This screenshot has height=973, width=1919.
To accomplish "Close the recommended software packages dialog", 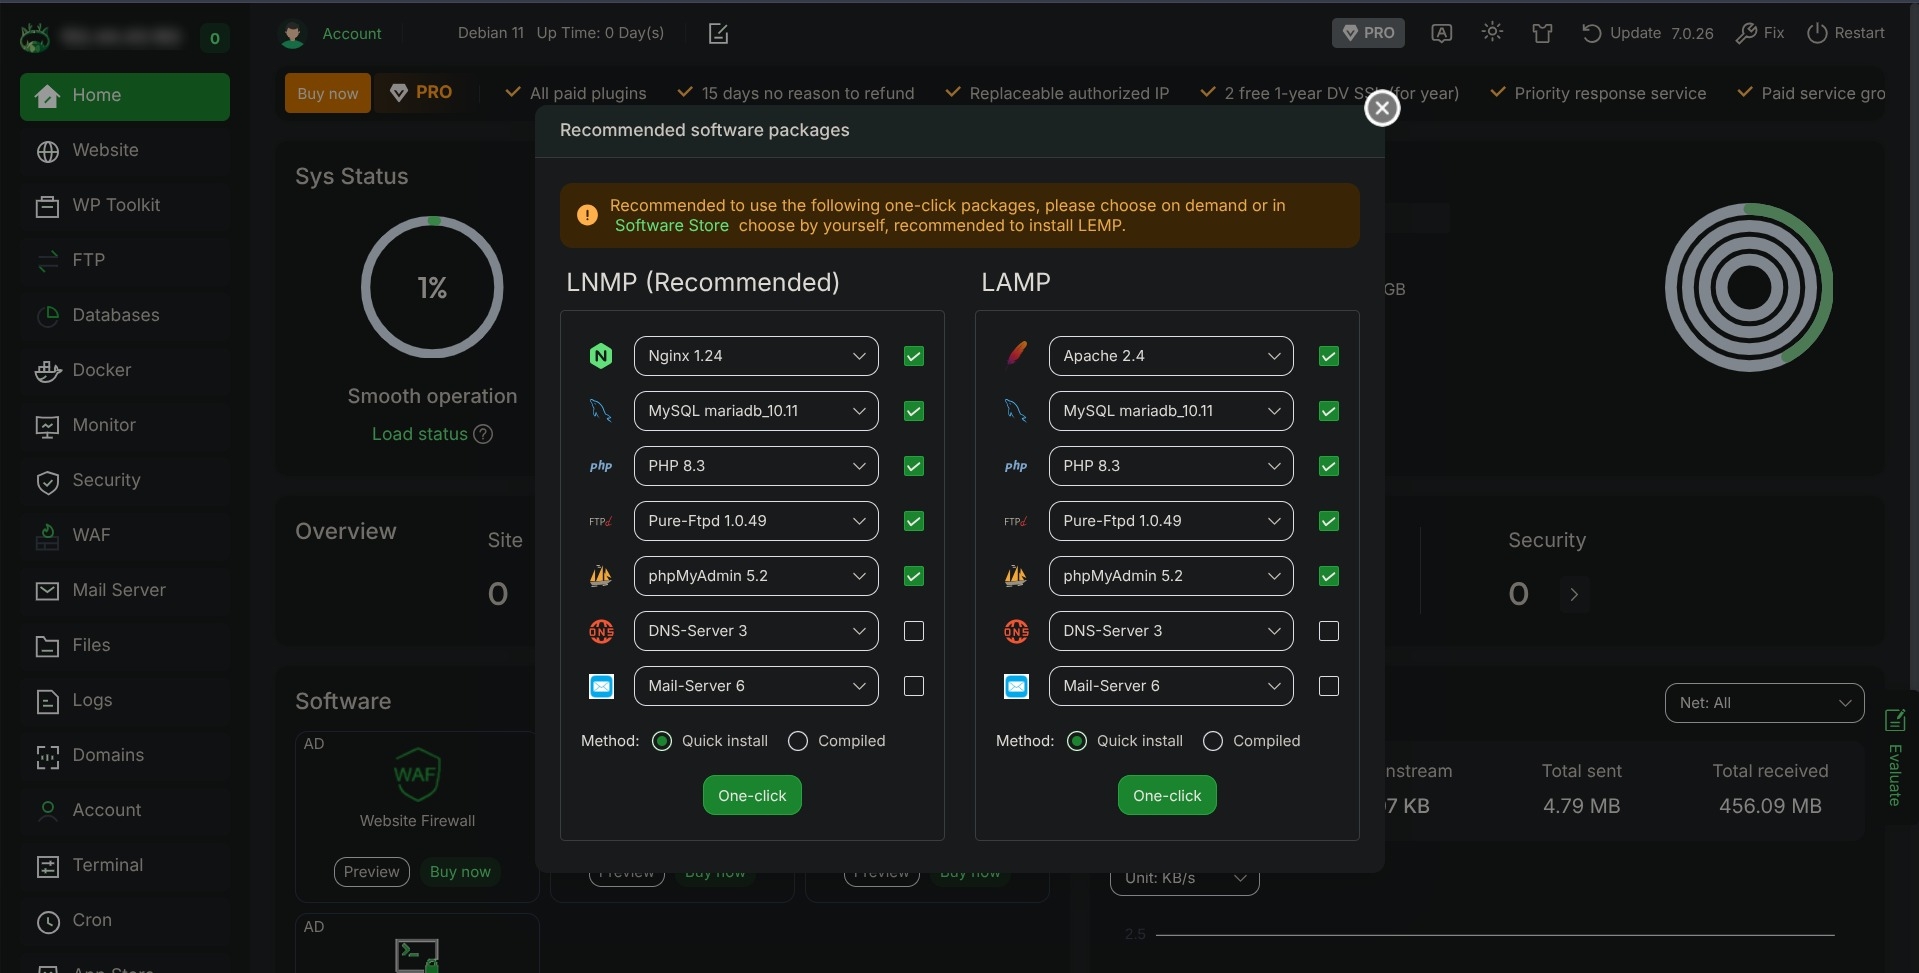I will [x=1382, y=108].
